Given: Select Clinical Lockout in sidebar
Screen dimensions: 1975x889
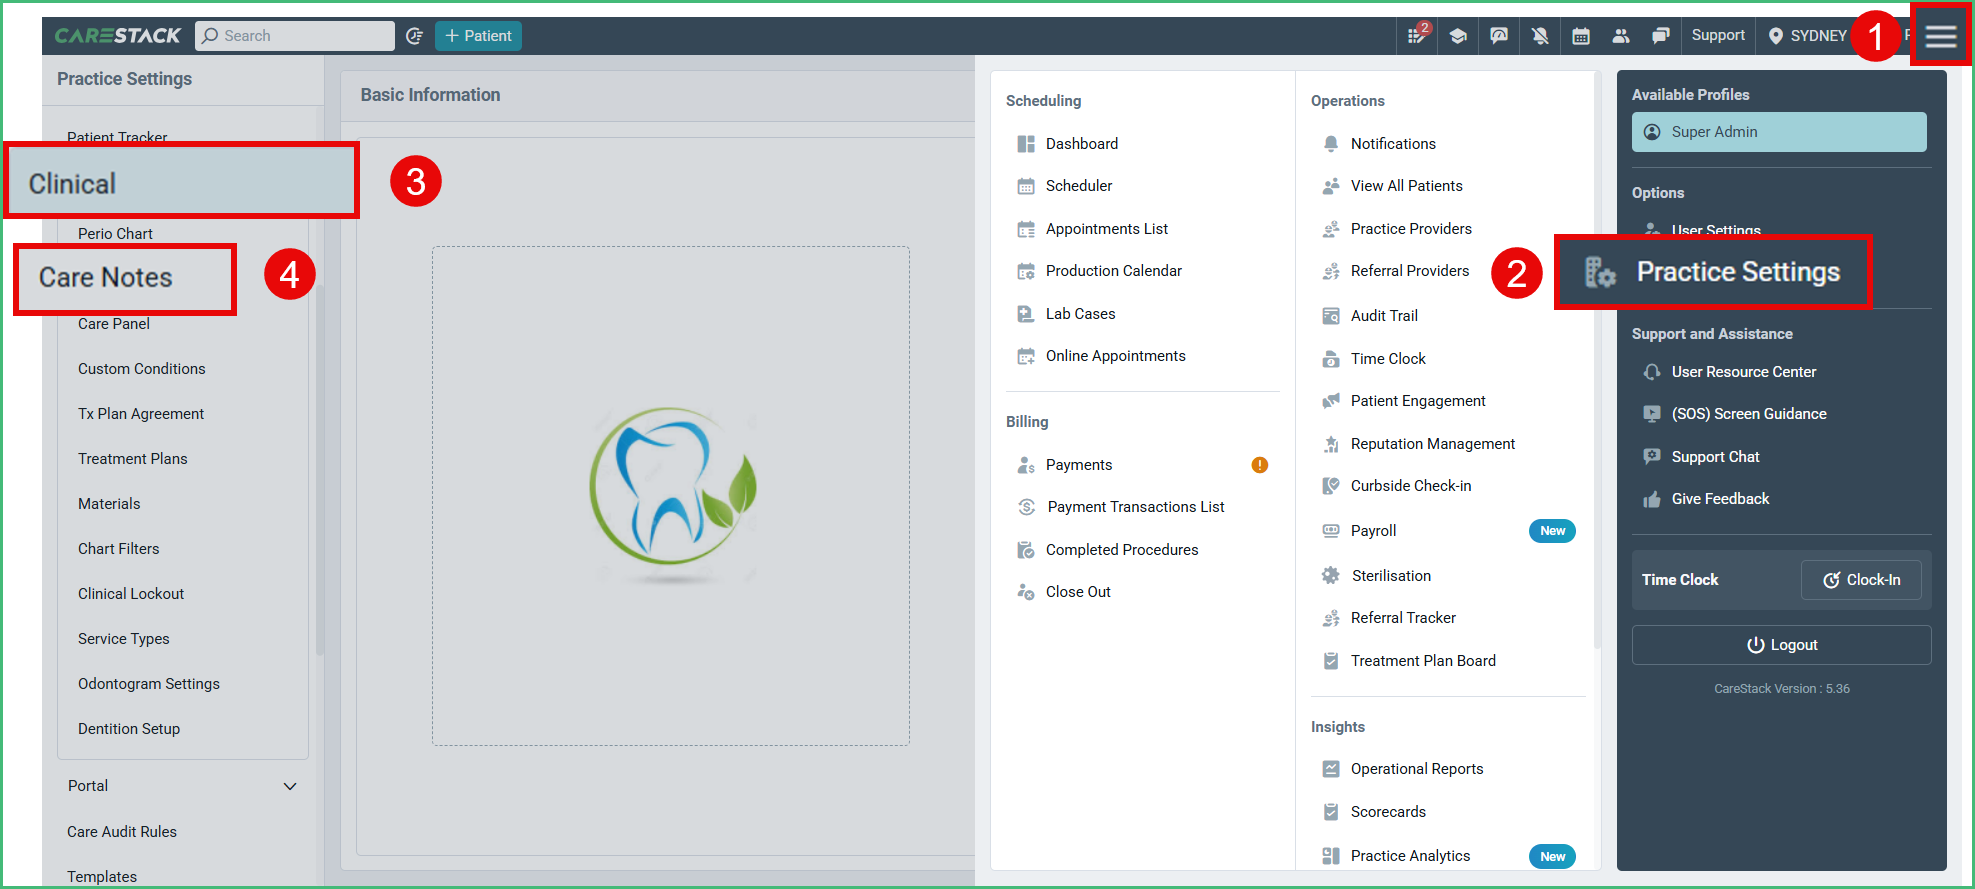Looking at the screenshot, I should point(131,594).
